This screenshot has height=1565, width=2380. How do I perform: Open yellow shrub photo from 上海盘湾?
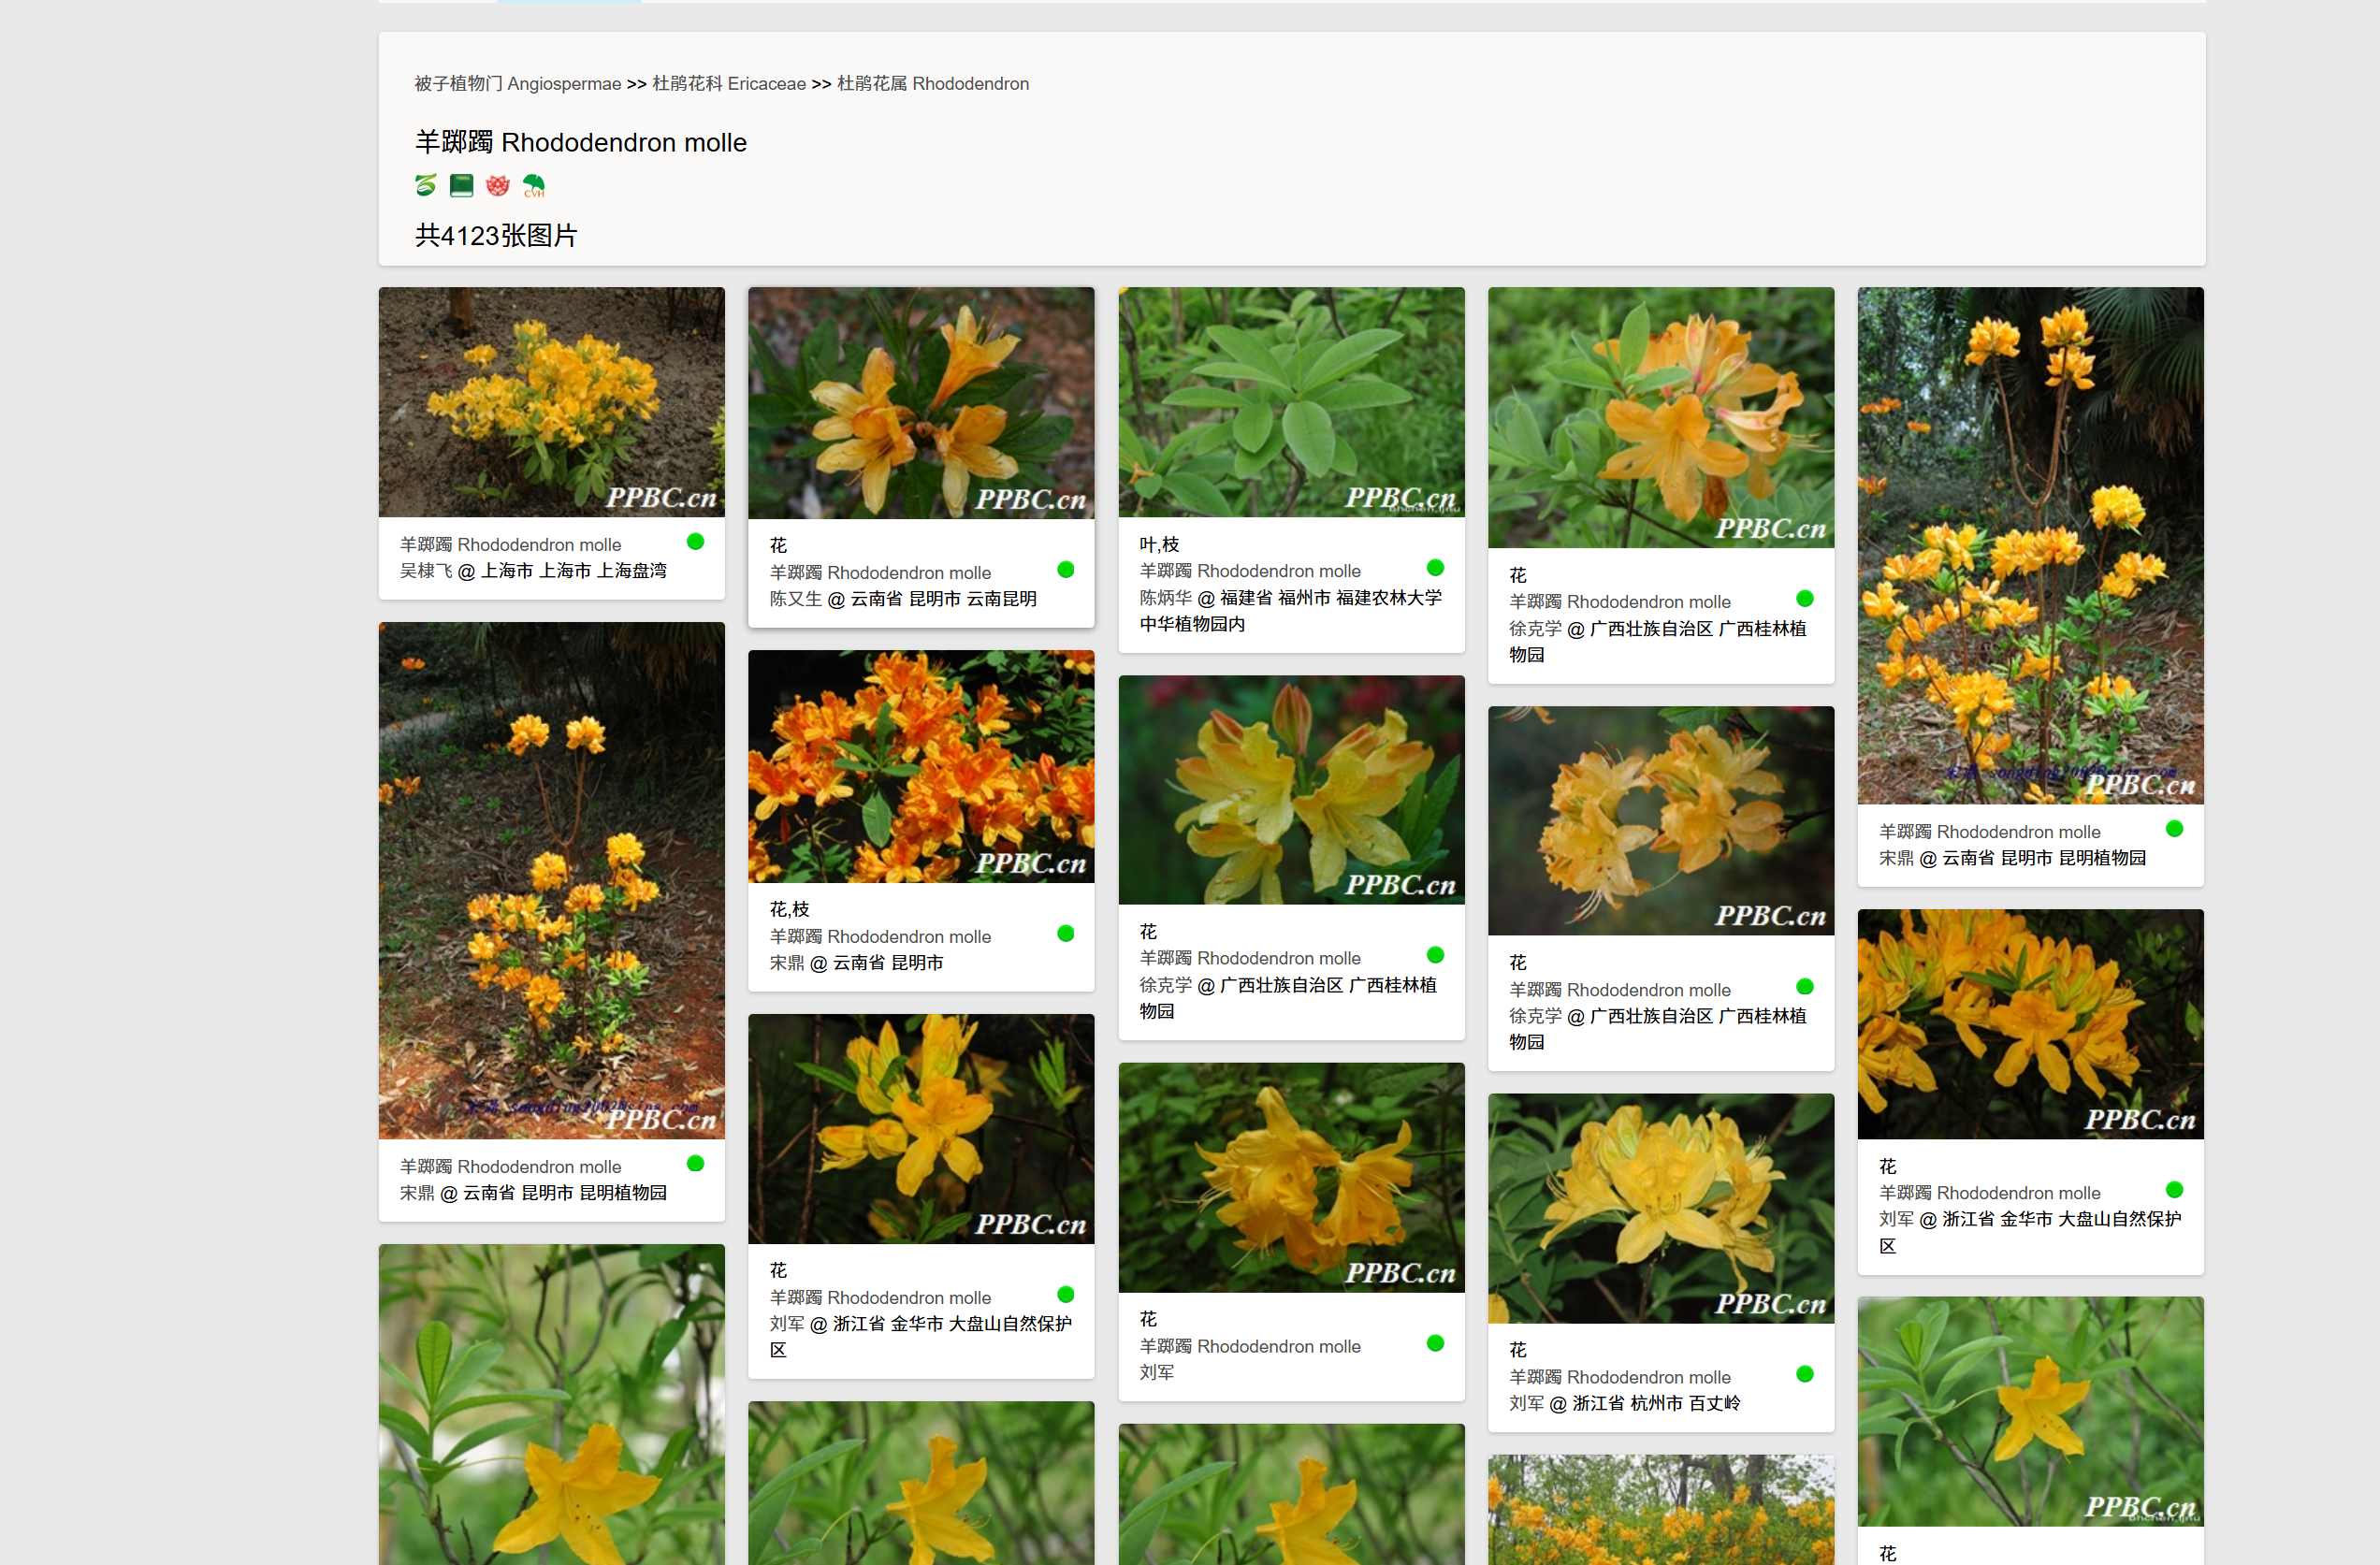(551, 402)
